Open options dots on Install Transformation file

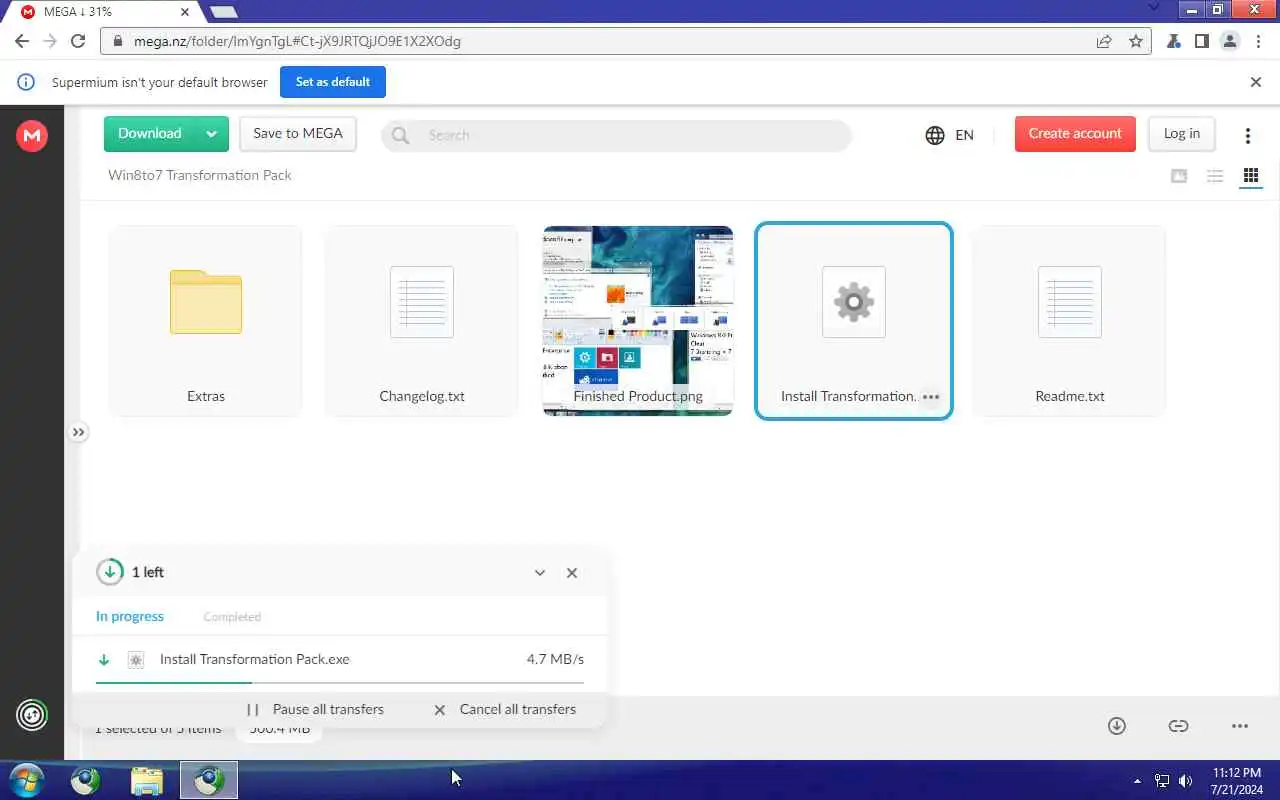pyautogui.click(x=931, y=397)
